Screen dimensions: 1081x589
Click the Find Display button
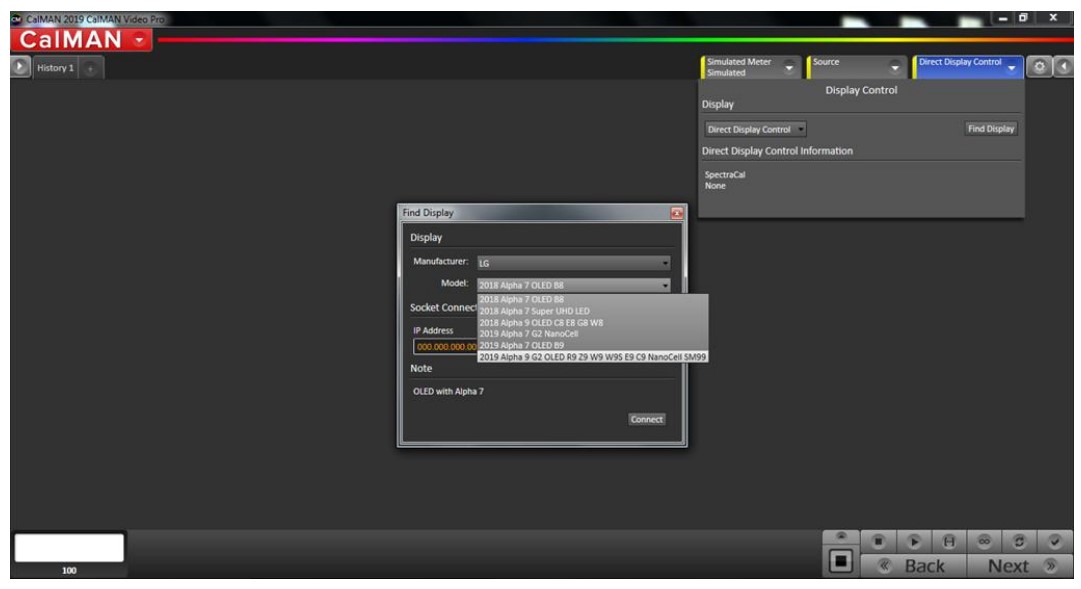pos(990,129)
